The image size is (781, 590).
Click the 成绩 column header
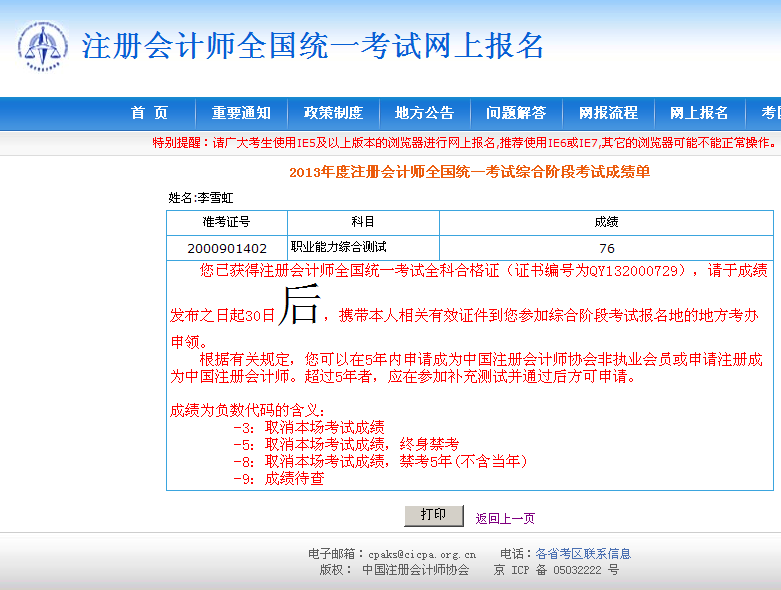(606, 222)
